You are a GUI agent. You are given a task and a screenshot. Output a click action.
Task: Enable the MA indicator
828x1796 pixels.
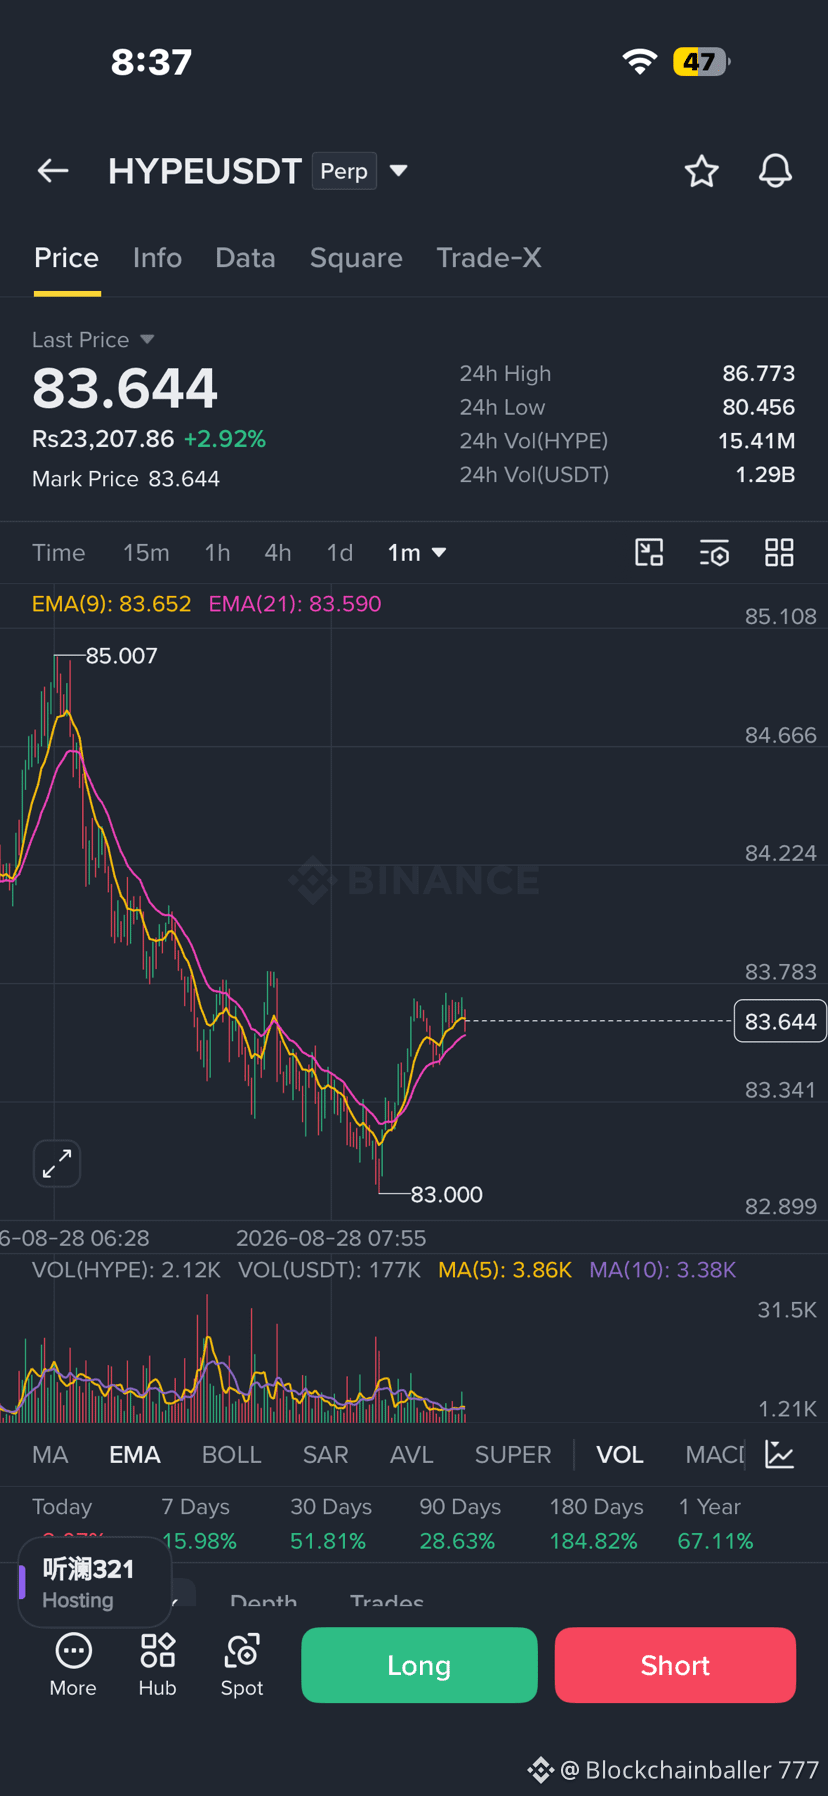click(50, 1455)
